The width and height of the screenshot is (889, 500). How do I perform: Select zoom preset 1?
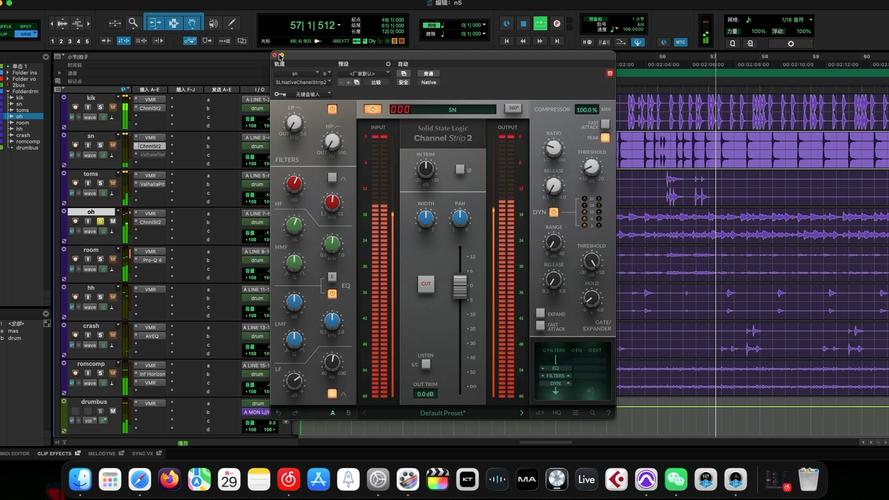point(53,41)
